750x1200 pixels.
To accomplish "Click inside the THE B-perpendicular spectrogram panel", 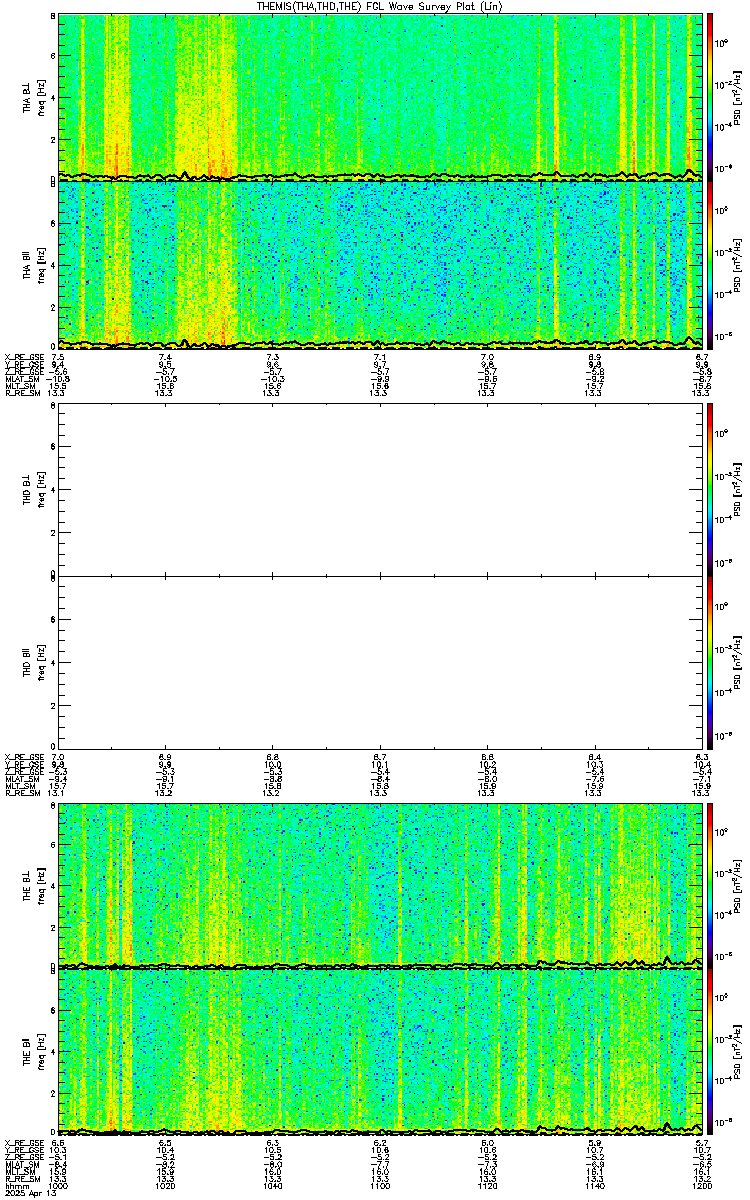I will tap(379, 885).
